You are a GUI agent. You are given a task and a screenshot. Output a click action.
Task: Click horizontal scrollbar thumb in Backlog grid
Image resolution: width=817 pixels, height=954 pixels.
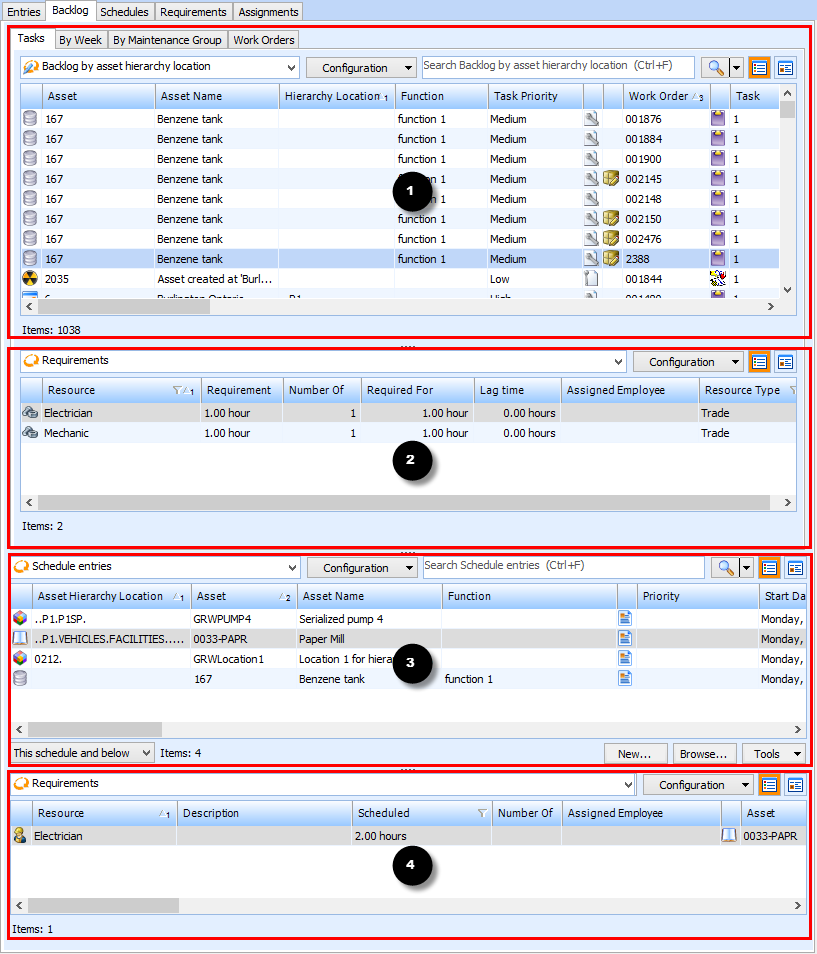(125, 307)
